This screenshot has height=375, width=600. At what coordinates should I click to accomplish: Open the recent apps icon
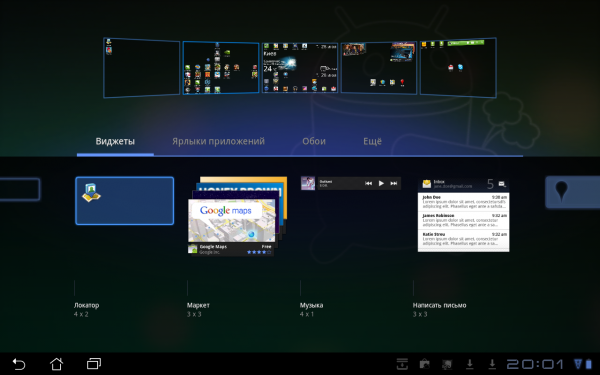pyautogui.click(x=94, y=364)
